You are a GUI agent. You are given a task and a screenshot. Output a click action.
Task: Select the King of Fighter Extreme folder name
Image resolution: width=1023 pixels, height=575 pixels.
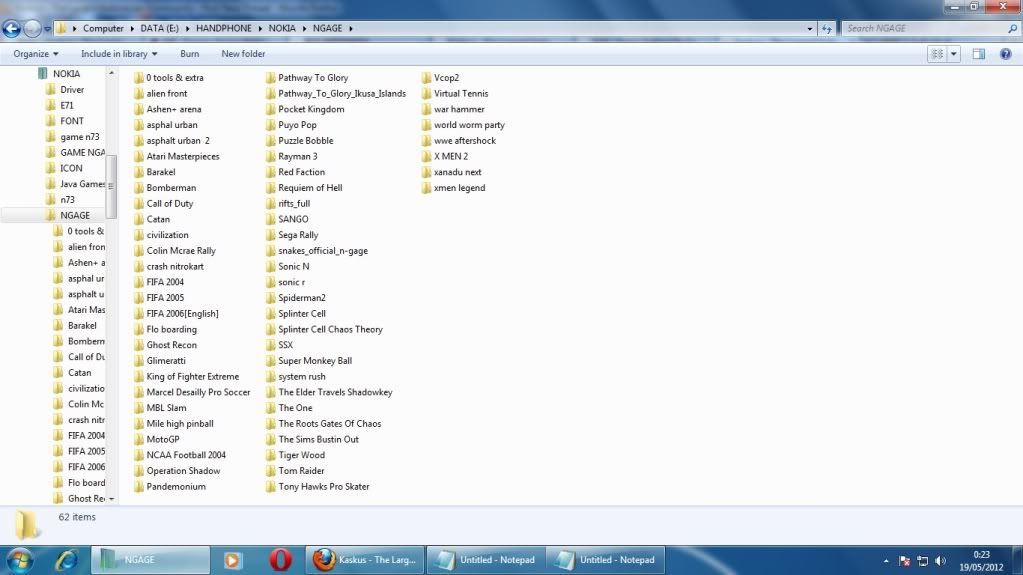[x=192, y=377]
